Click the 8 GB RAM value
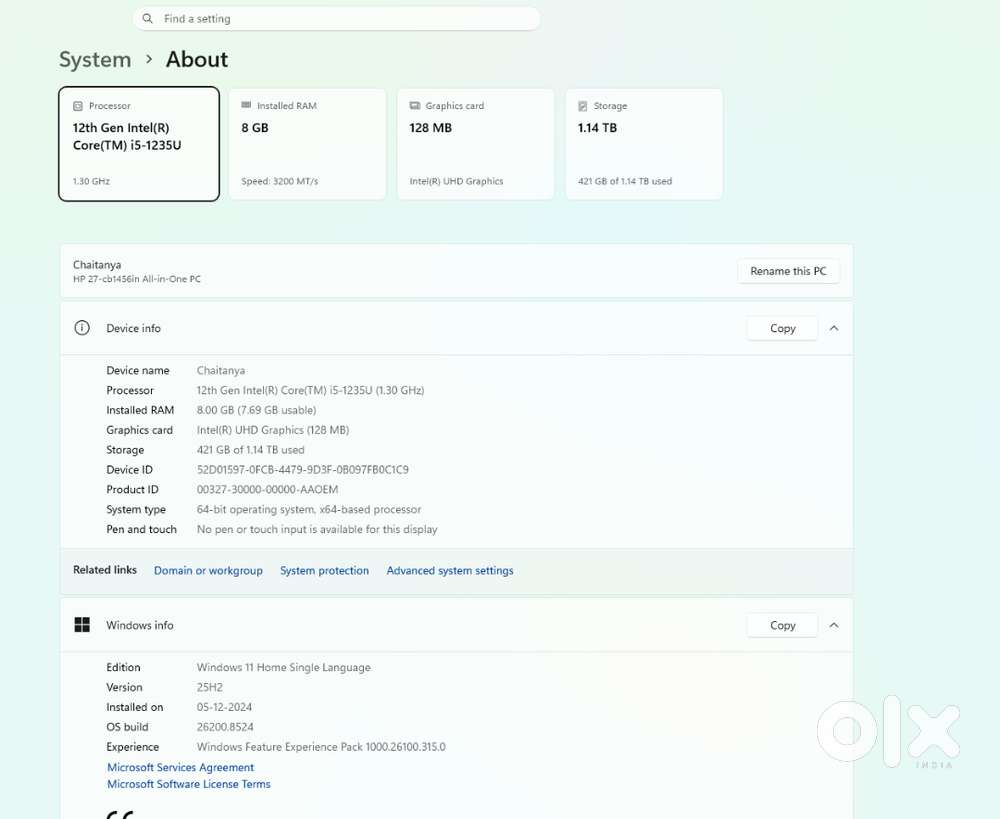 [x=254, y=128]
